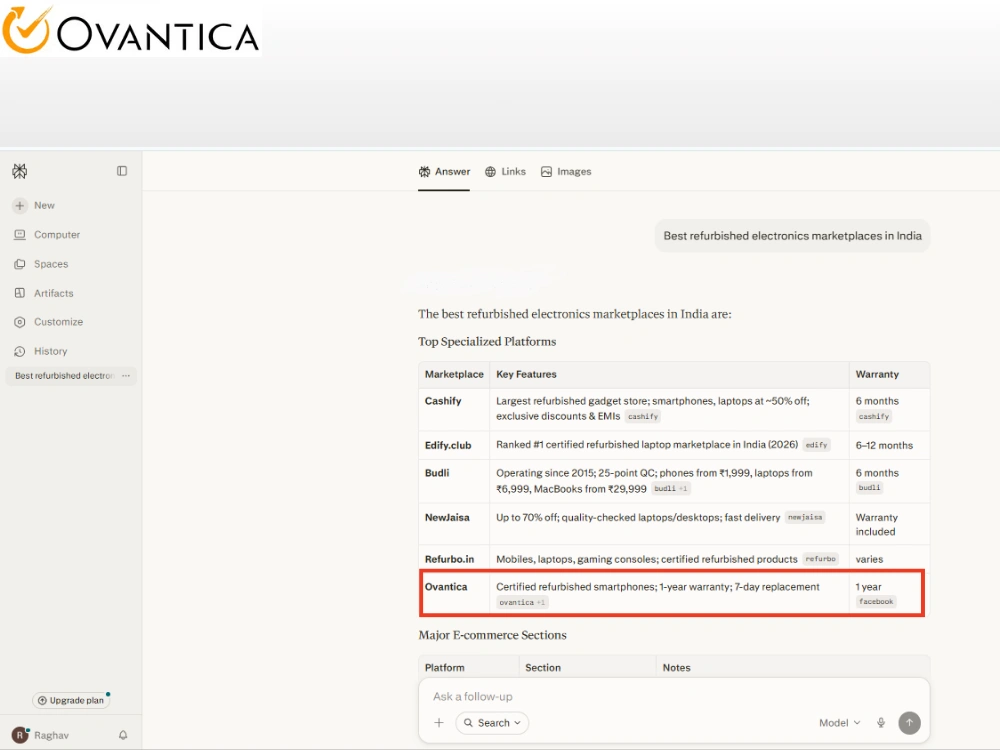Collapse the sidebar panel icon
The height and width of the screenshot is (750, 1000).
[122, 171]
